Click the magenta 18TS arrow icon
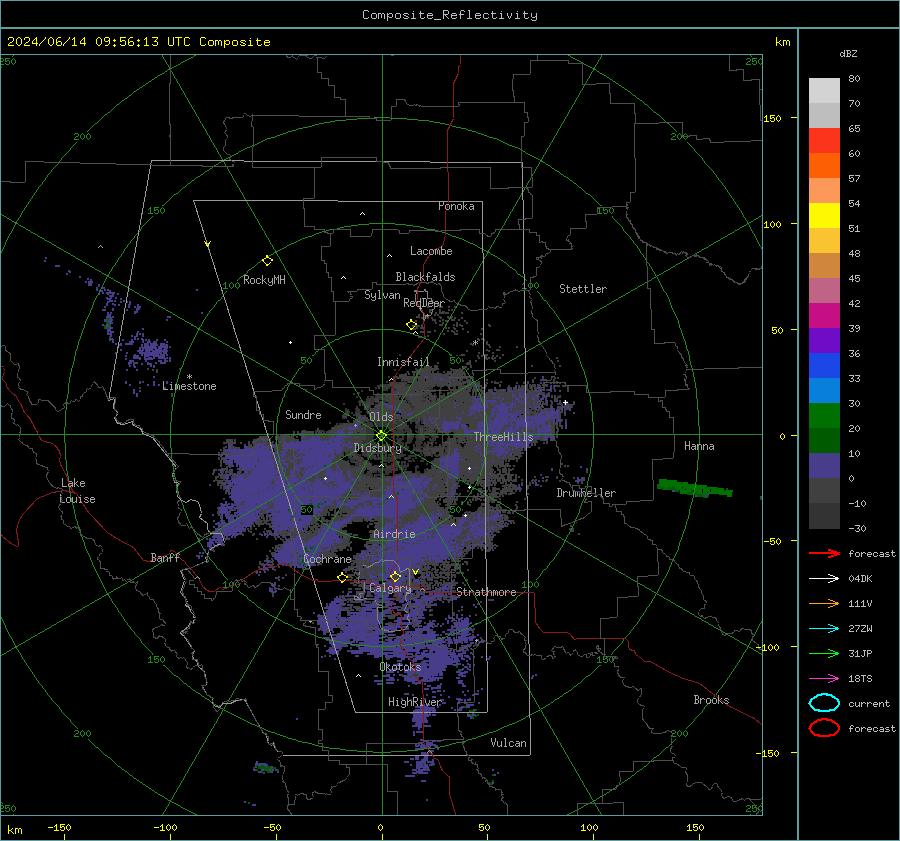The width and height of the screenshot is (900, 841). [824, 679]
